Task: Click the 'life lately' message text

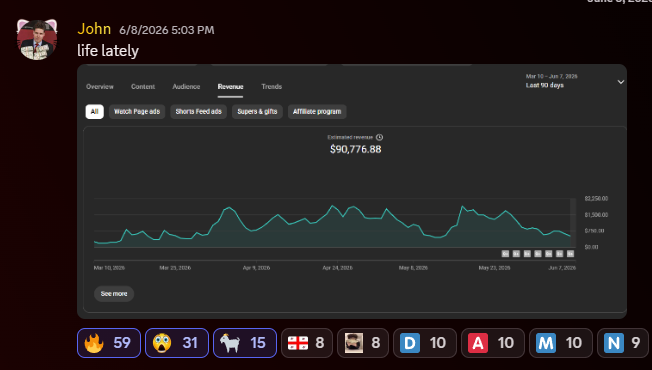Action: [x=108, y=51]
